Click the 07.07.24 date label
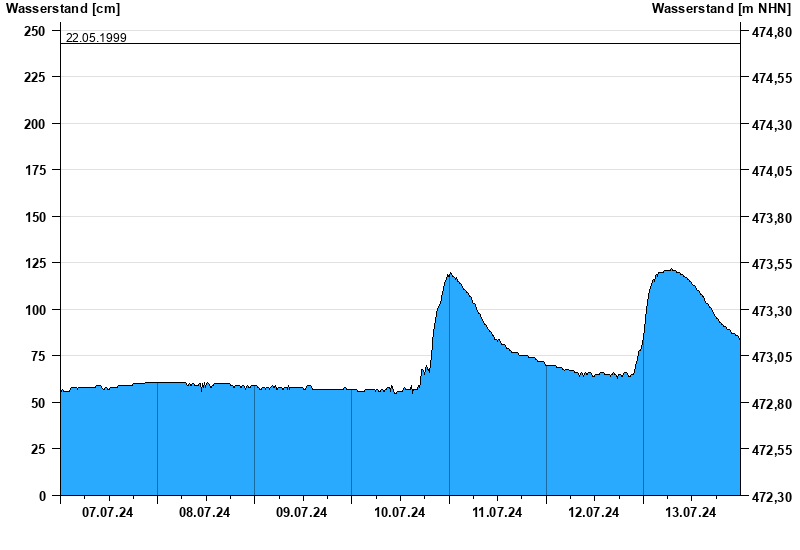 107,512
